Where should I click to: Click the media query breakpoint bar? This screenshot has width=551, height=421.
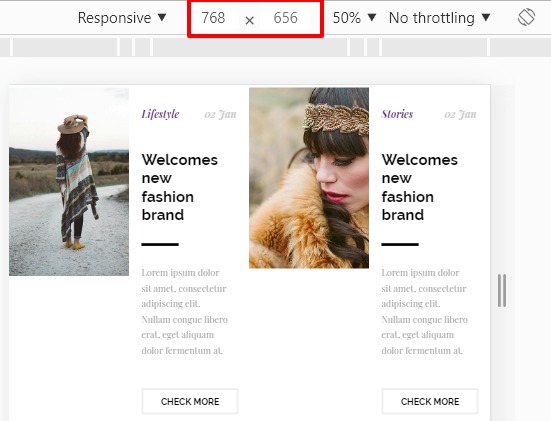pyautogui.click(x=276, y=47)
